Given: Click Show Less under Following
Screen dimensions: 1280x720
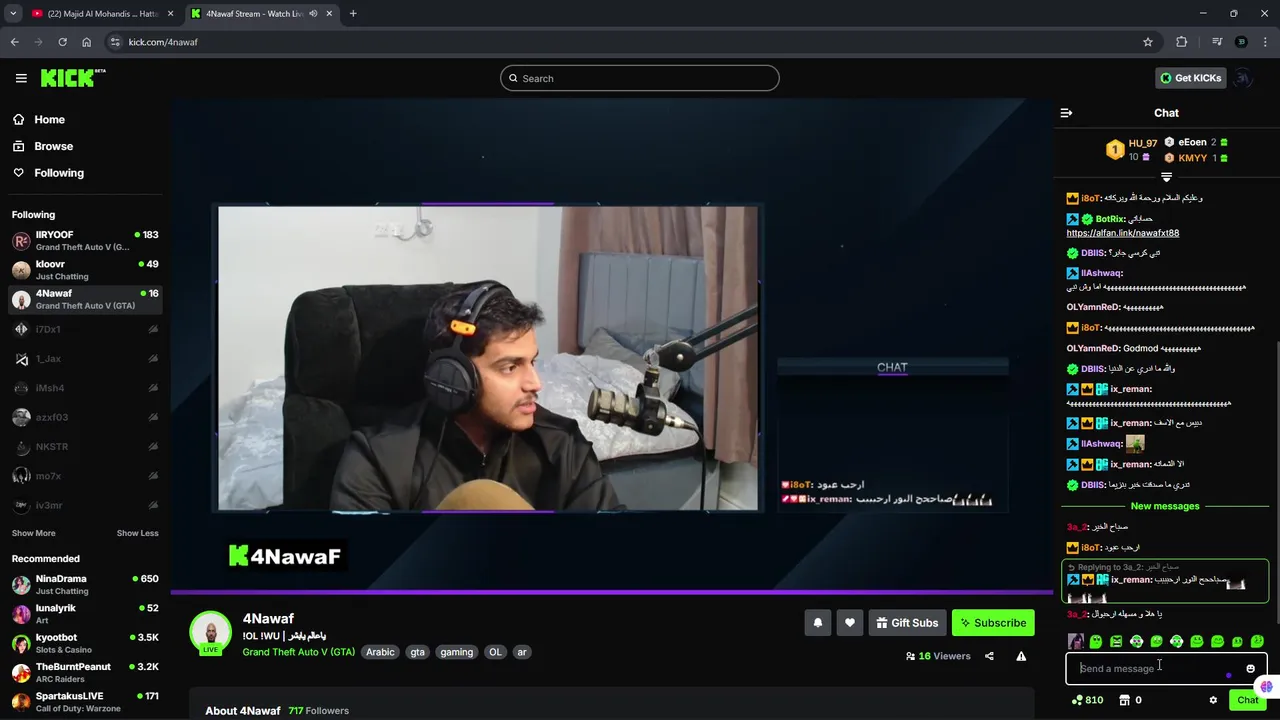Looking at the screenshot, I should tap(137, 533).
